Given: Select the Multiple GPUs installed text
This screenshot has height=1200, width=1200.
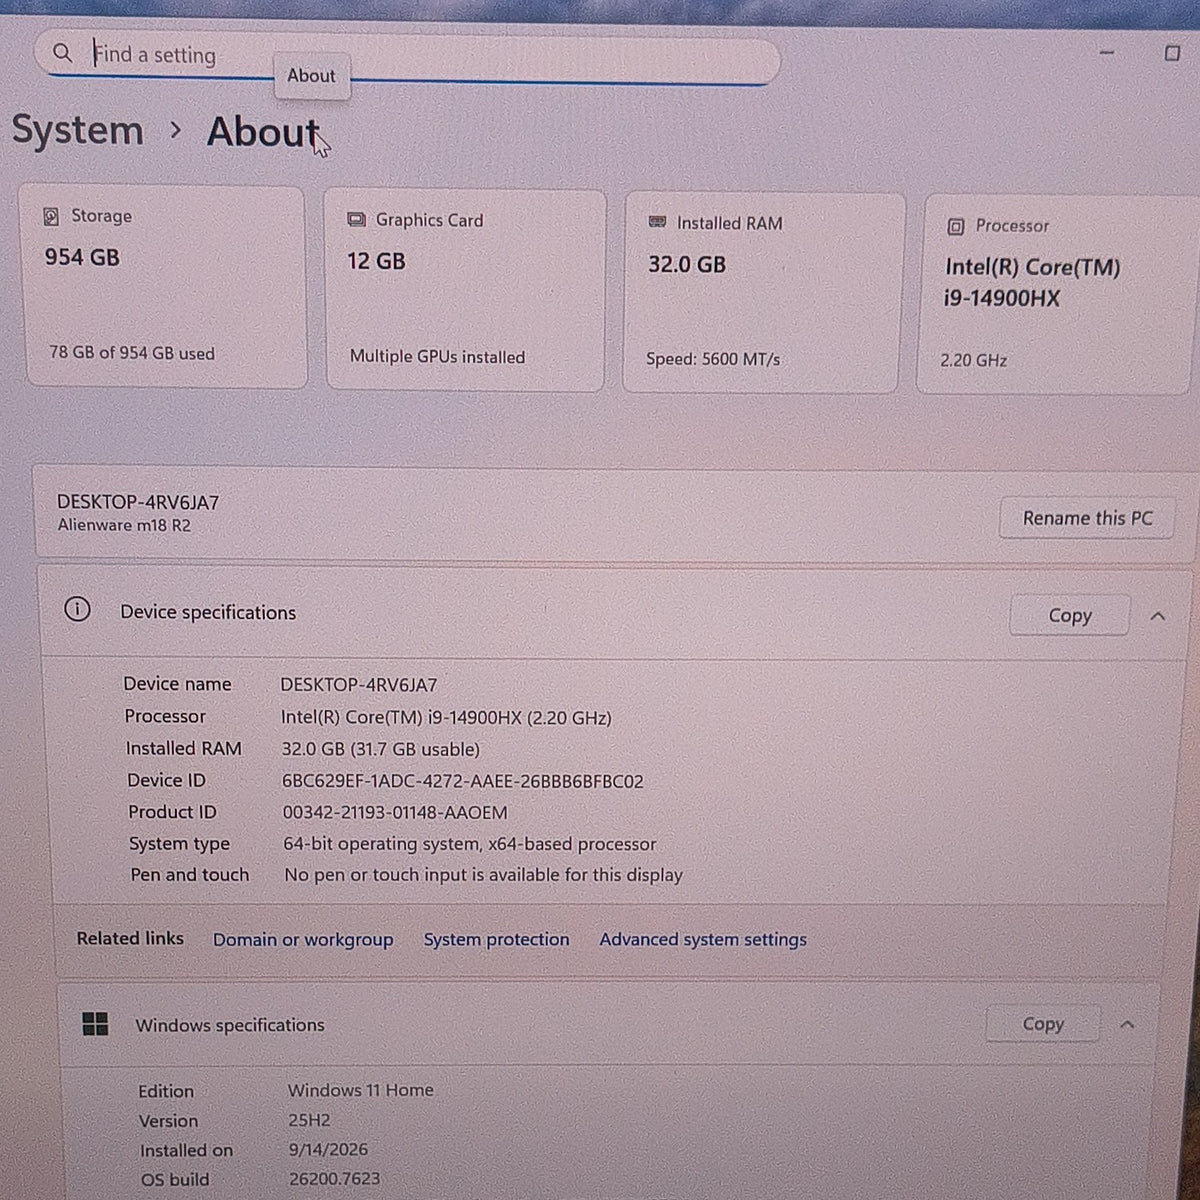Looking at the screenshot, I should click(437, 357).
